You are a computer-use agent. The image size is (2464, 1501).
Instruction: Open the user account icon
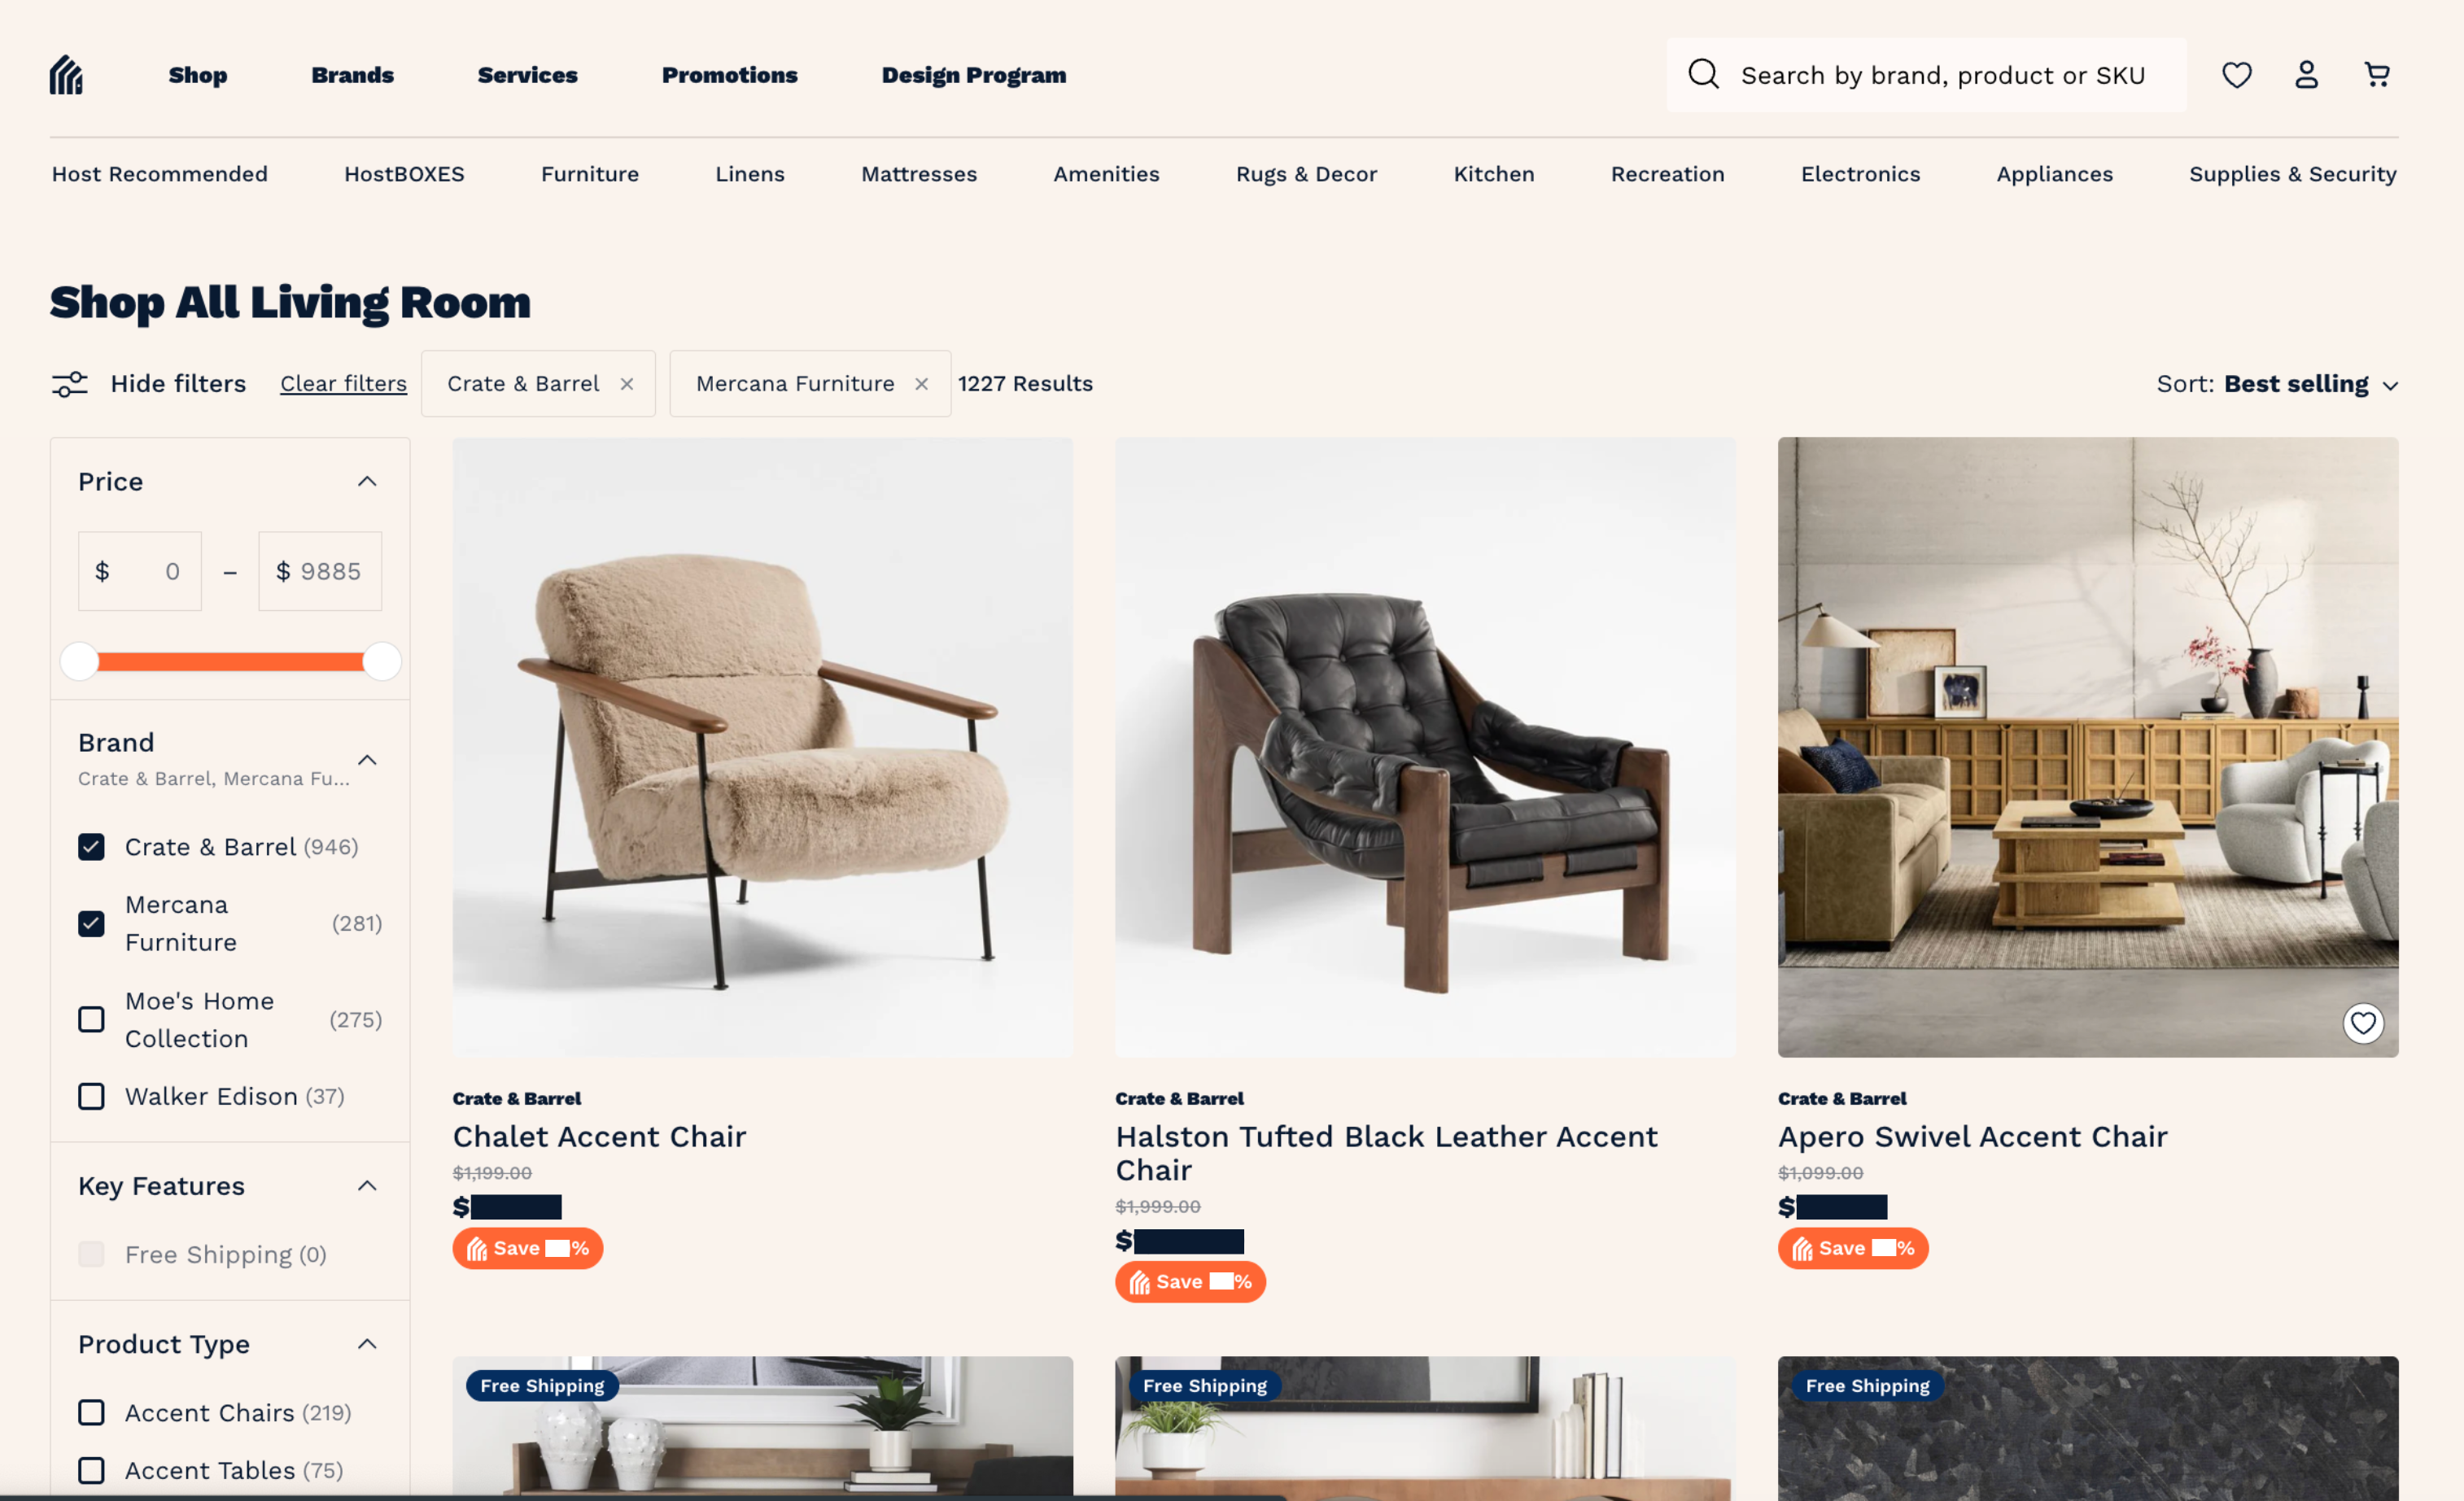click(x=2306, y=75)
